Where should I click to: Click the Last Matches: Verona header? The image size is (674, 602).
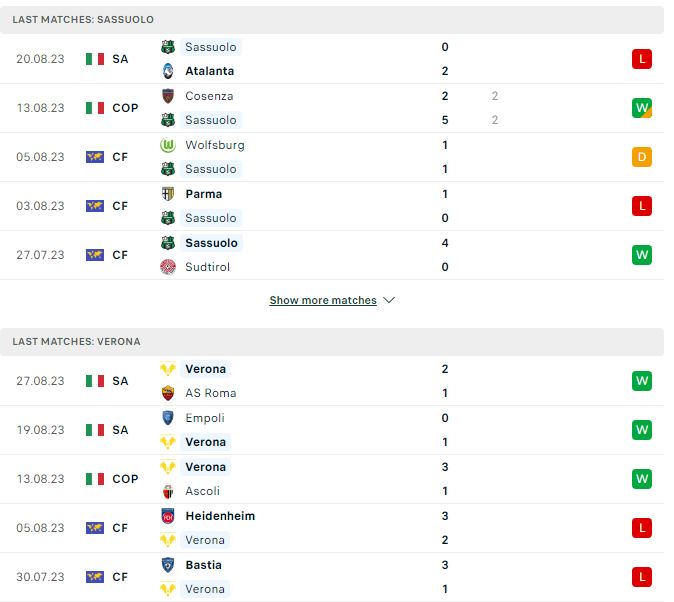332,342
